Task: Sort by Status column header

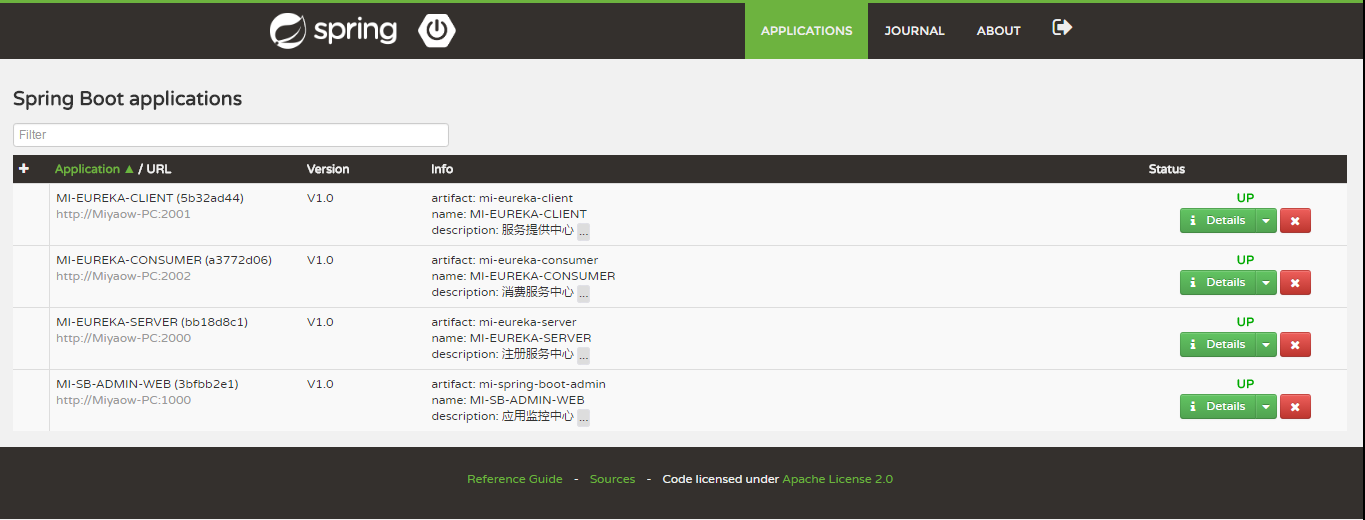Action: [1166, 169]
